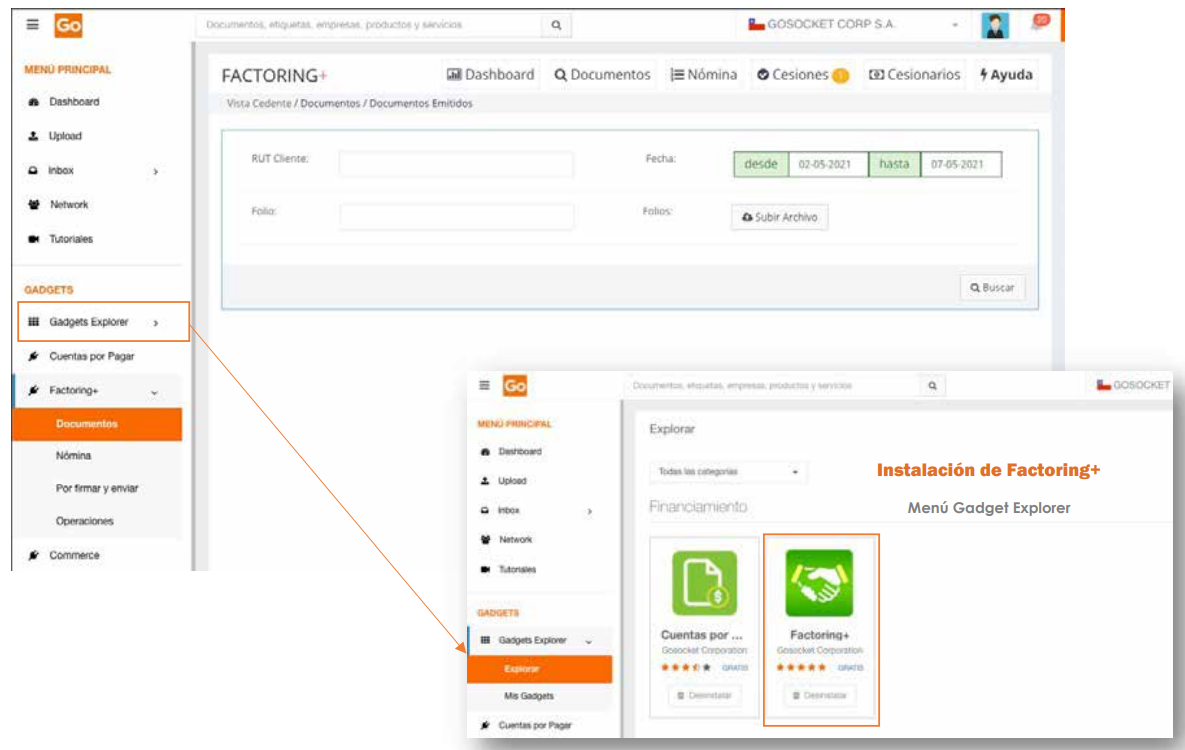Open GOSOCKET CORP S.A. company dropdown
Viewport: 1185px width, 750px height.
[x=853, y=24]
